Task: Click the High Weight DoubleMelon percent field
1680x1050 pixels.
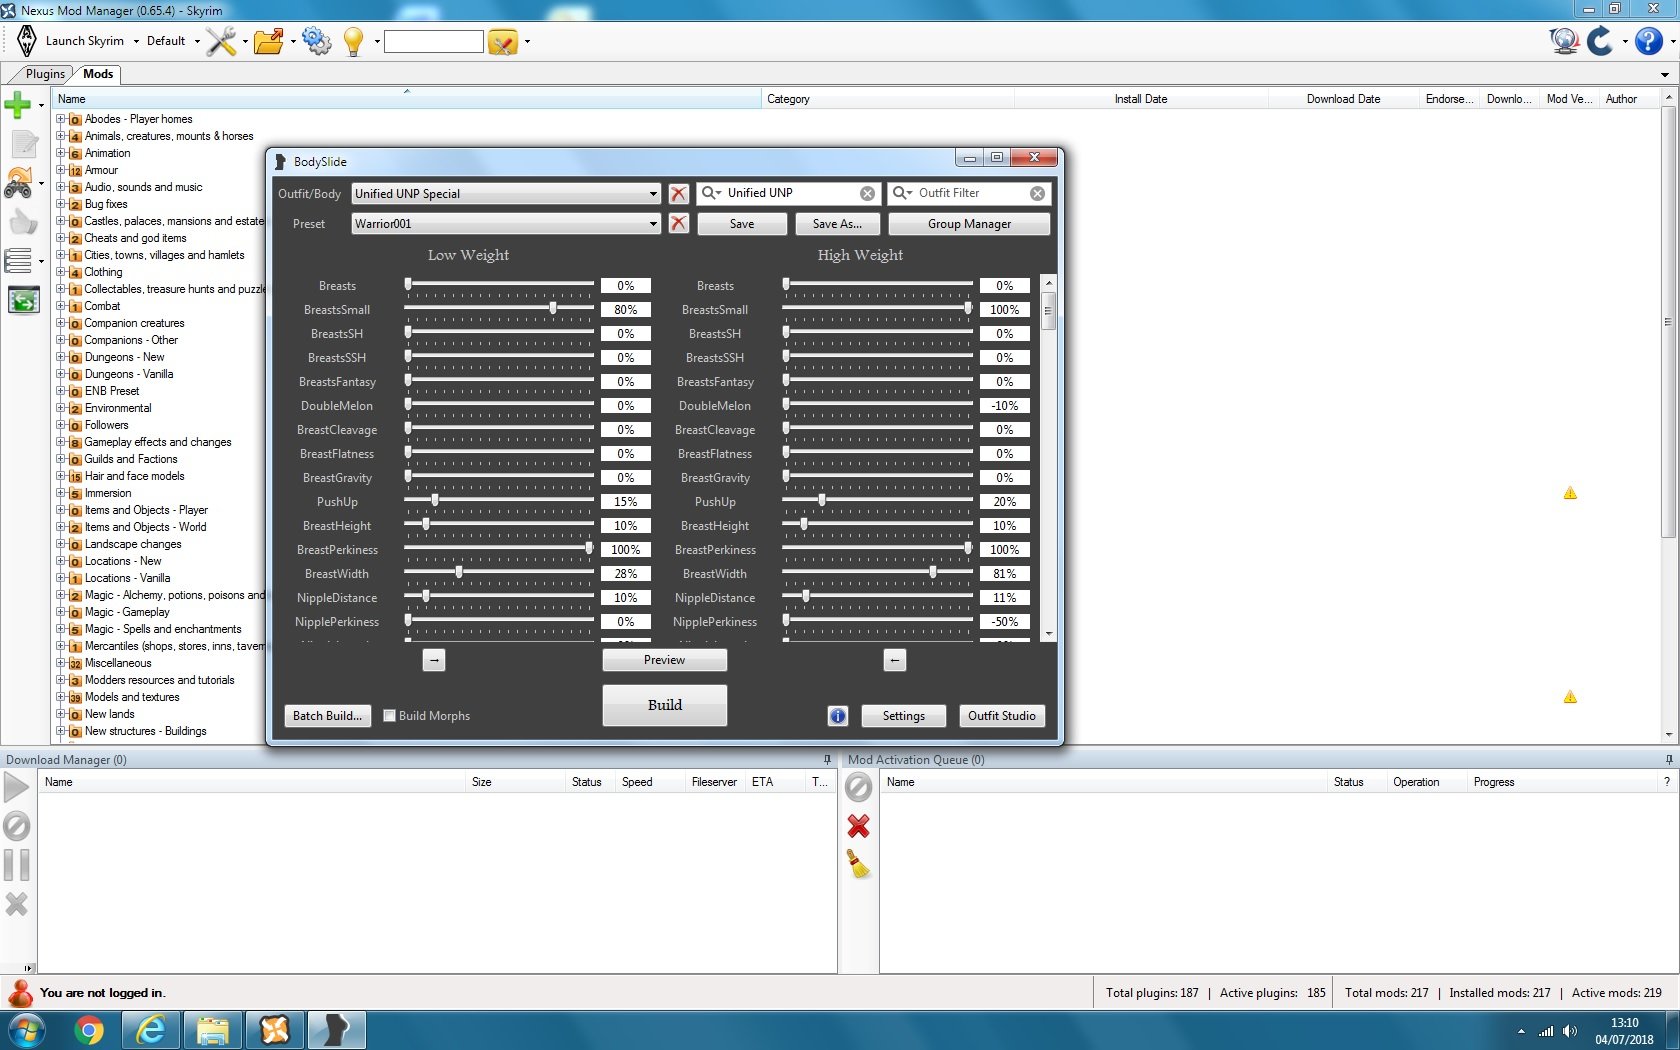Action: pyautogui.click(x=1004, y=406)
